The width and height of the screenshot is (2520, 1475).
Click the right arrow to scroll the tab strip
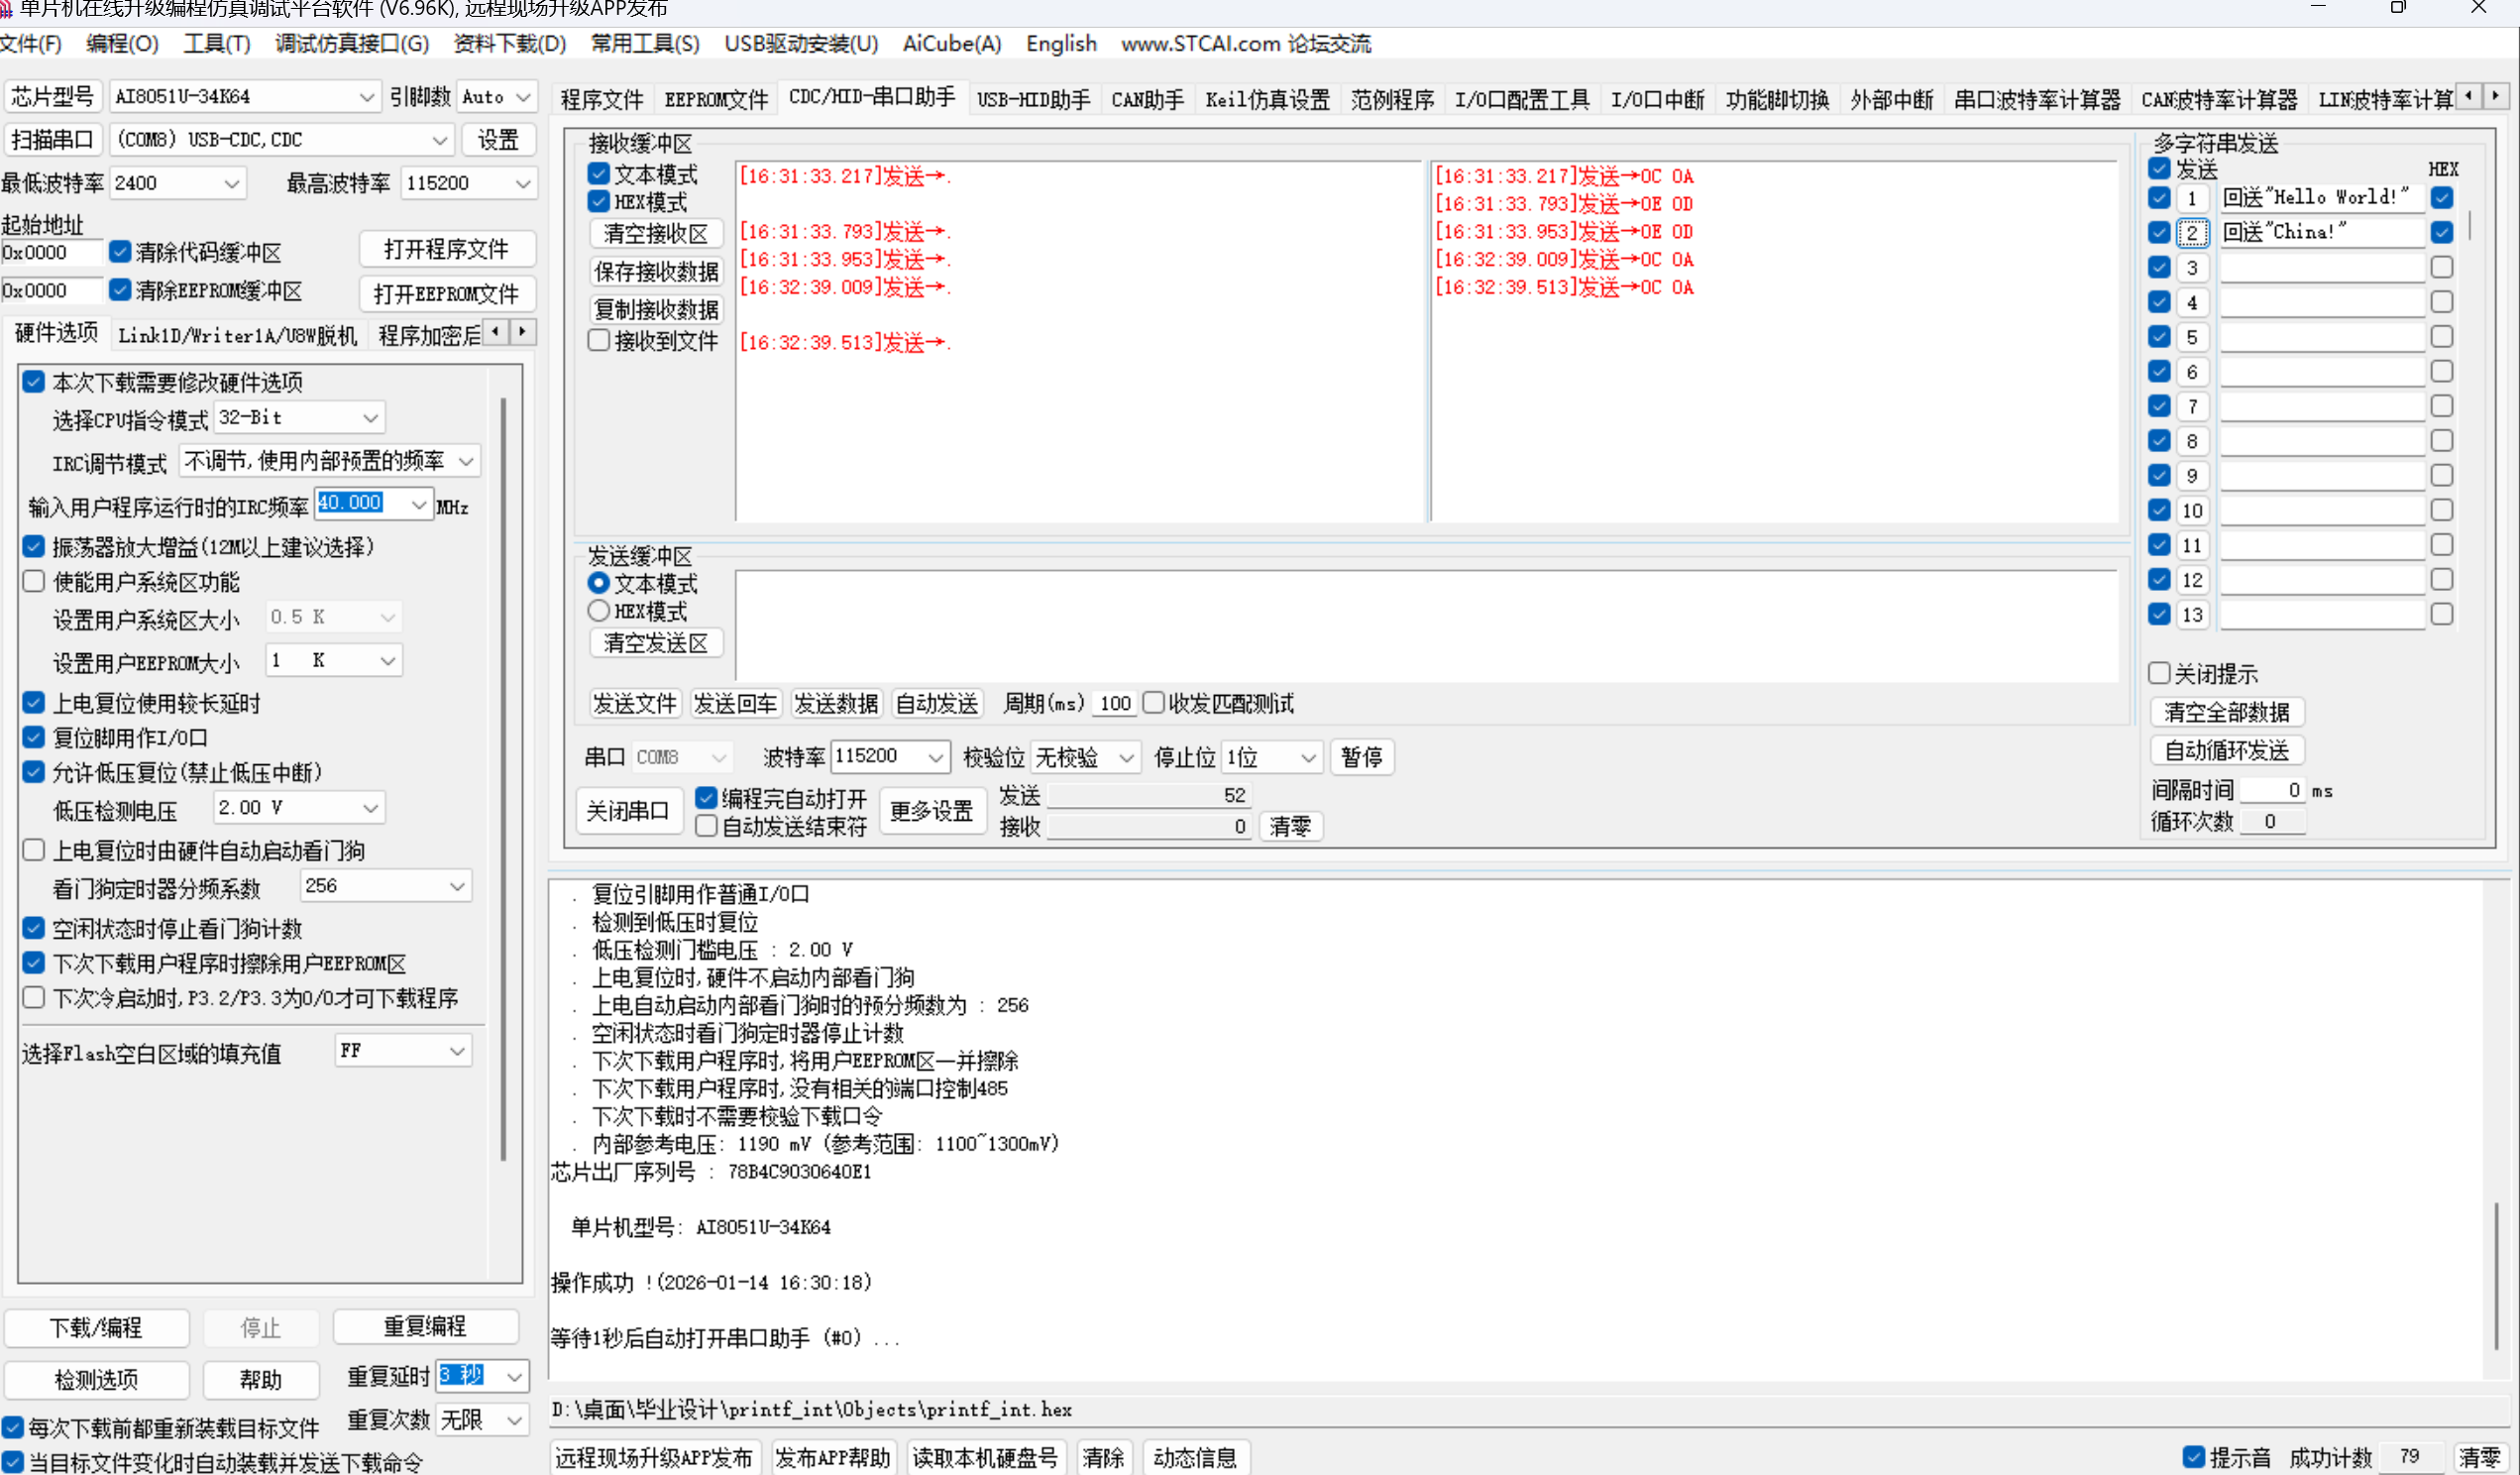[2498, 95]
